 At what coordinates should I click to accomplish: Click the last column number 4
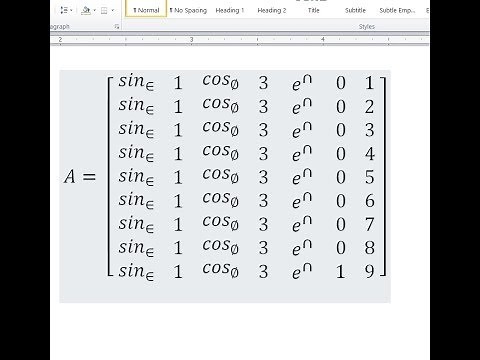click(x=370, y=154)
